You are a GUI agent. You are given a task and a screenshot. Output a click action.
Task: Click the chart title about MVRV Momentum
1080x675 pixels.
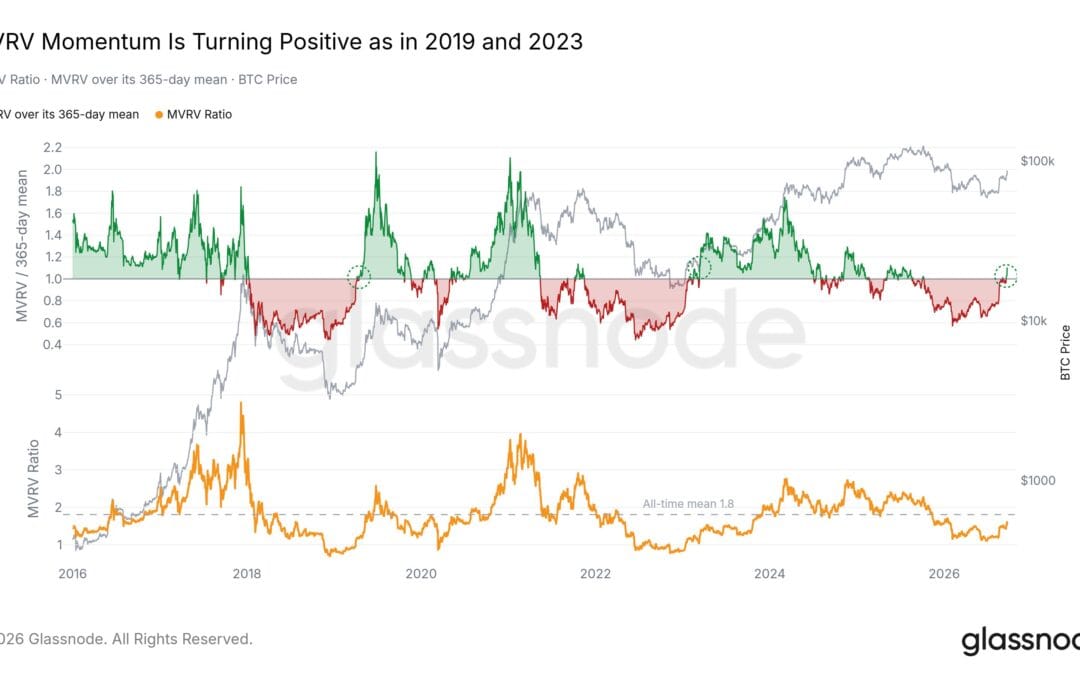291,42
